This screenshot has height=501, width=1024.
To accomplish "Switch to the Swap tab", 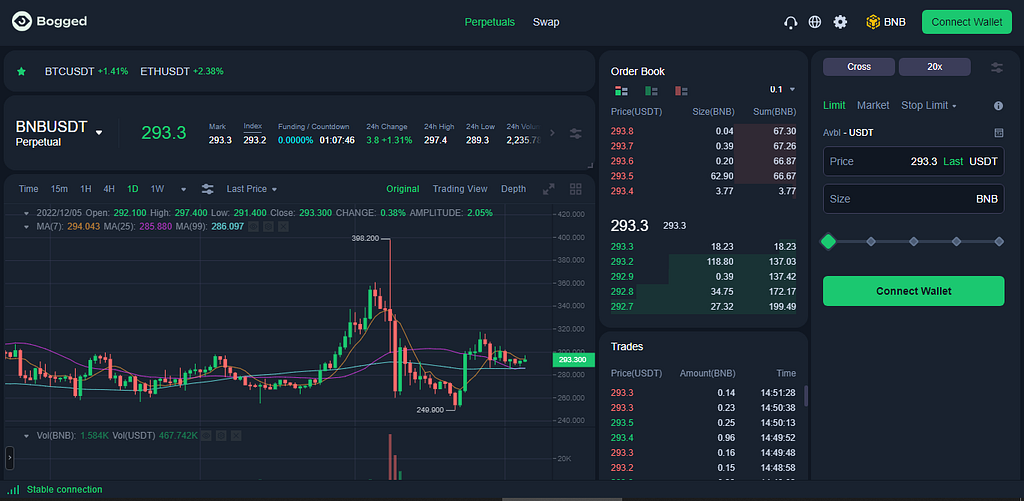I will [x=546, y=22].
